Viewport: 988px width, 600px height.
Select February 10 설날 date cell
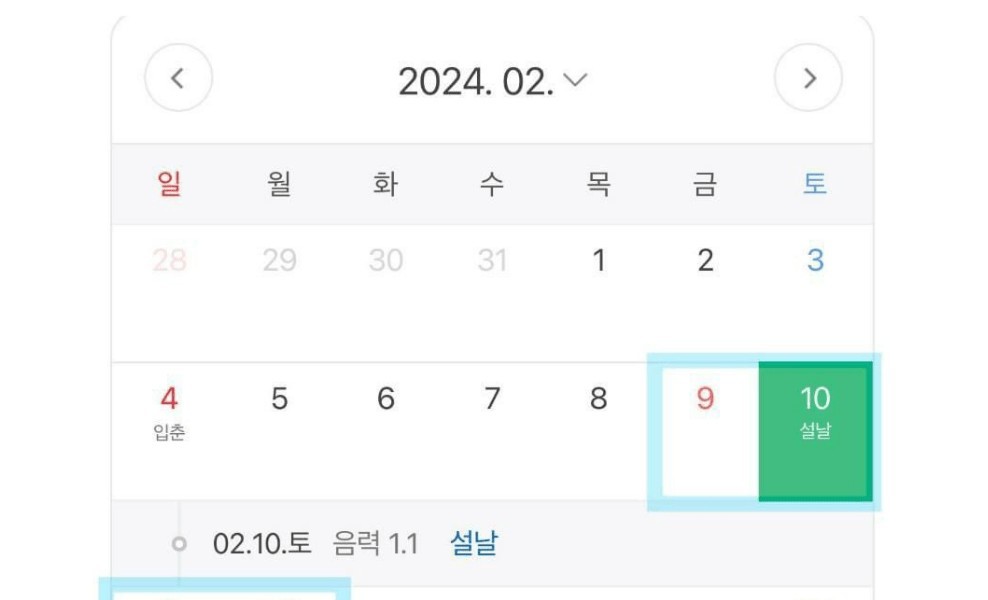tap(815, 430)
